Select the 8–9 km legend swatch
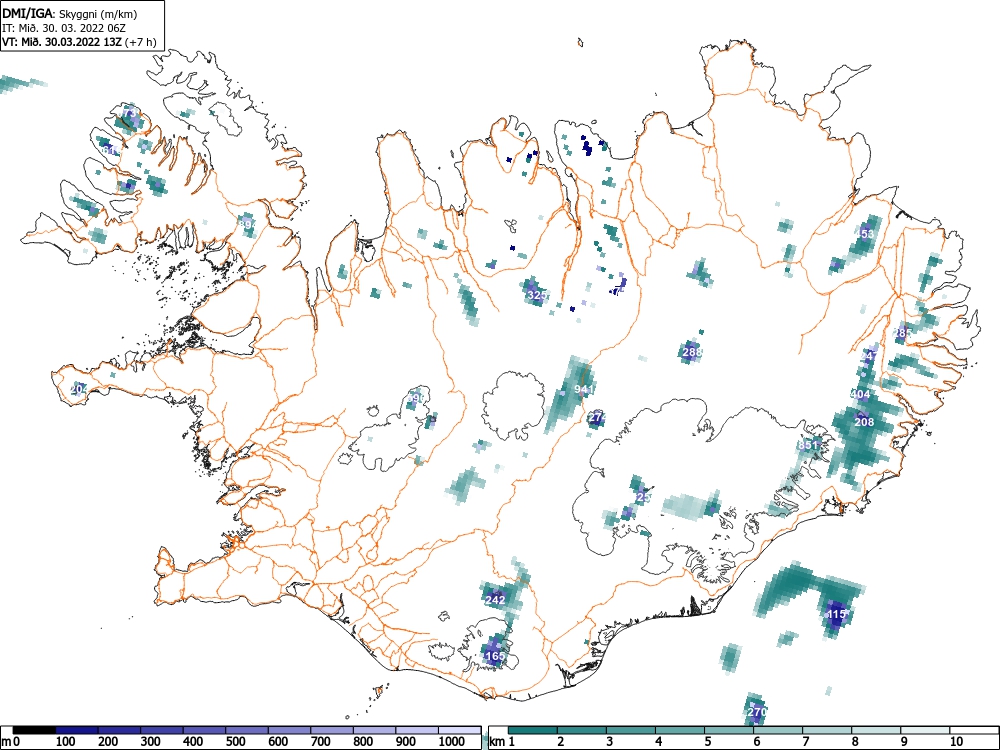This screenshot has height=750, width=1000. [876, 730]
